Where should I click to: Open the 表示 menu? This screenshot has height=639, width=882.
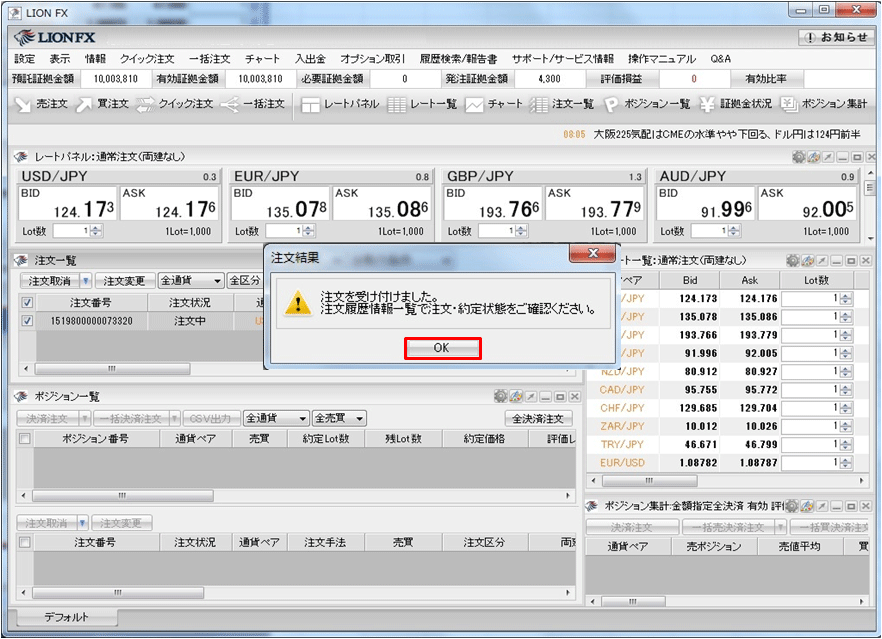60,59
